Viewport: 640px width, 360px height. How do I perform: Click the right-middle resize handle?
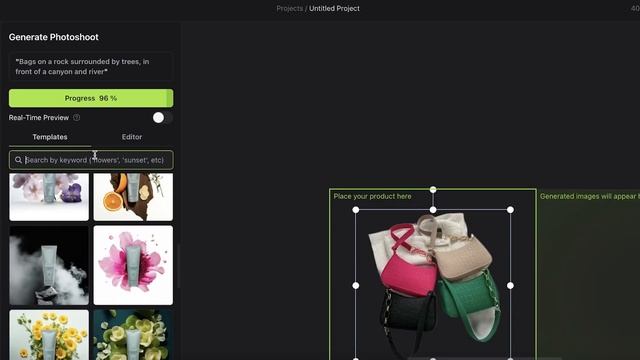pyautogui.click(x=510, y=286)
